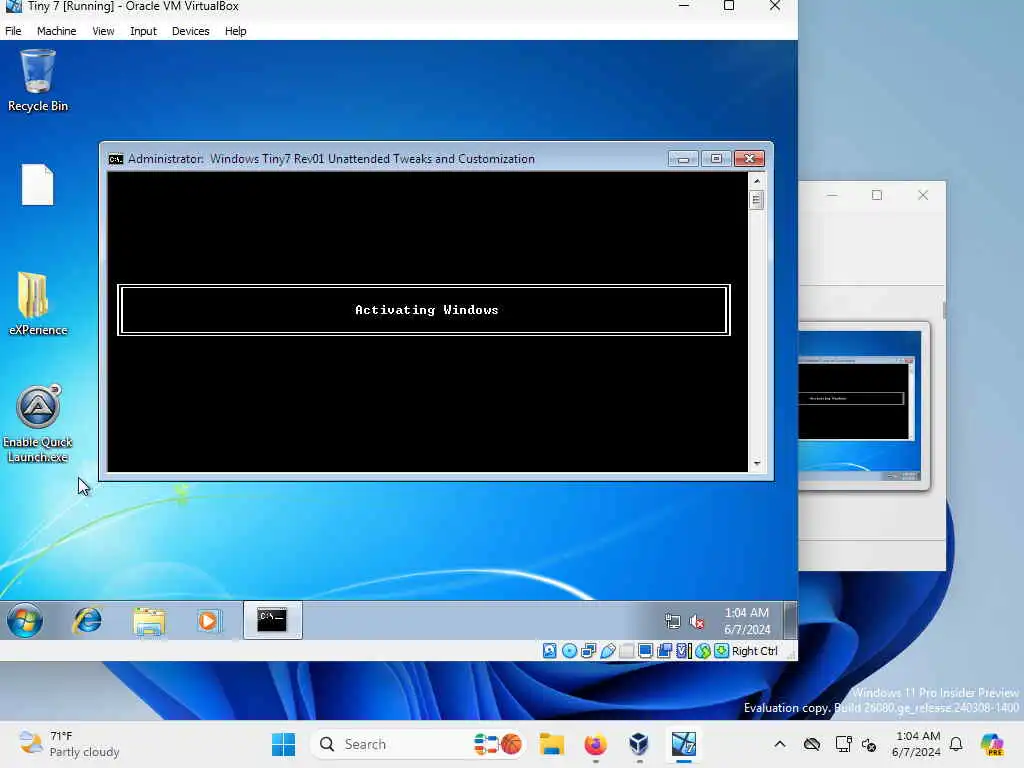Open the Windows 11 Start button
The image size is (1024, 768).
283,744
